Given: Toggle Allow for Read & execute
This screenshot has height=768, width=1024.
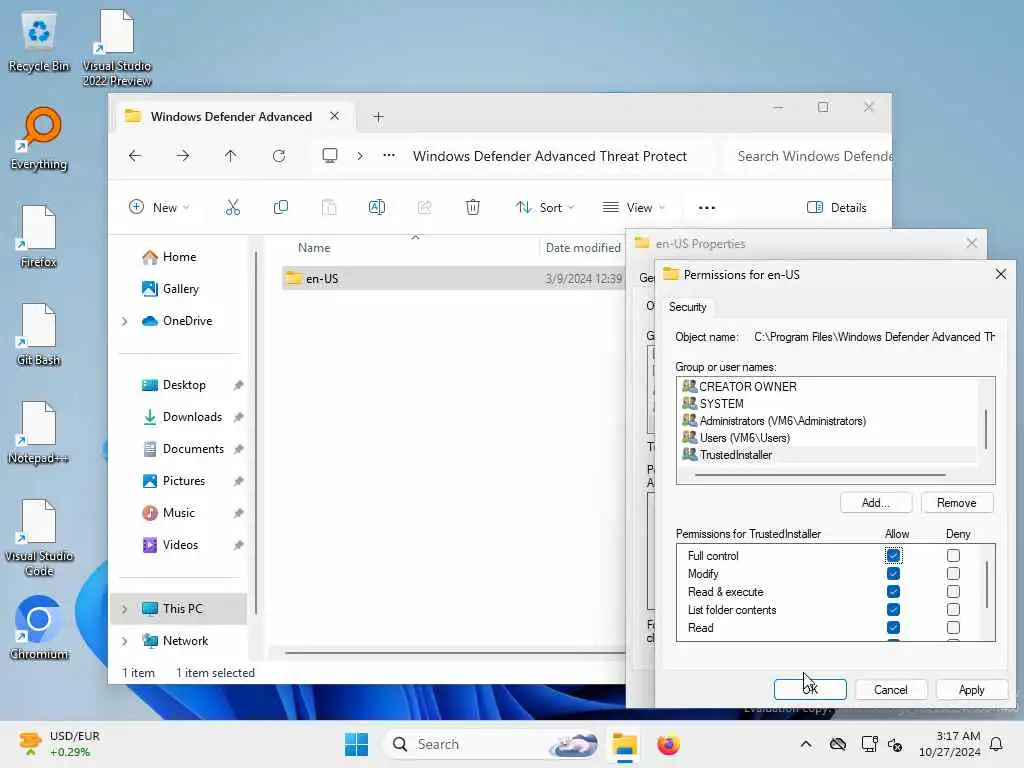Looking at the screenshot, I should (x=893, y=592).
